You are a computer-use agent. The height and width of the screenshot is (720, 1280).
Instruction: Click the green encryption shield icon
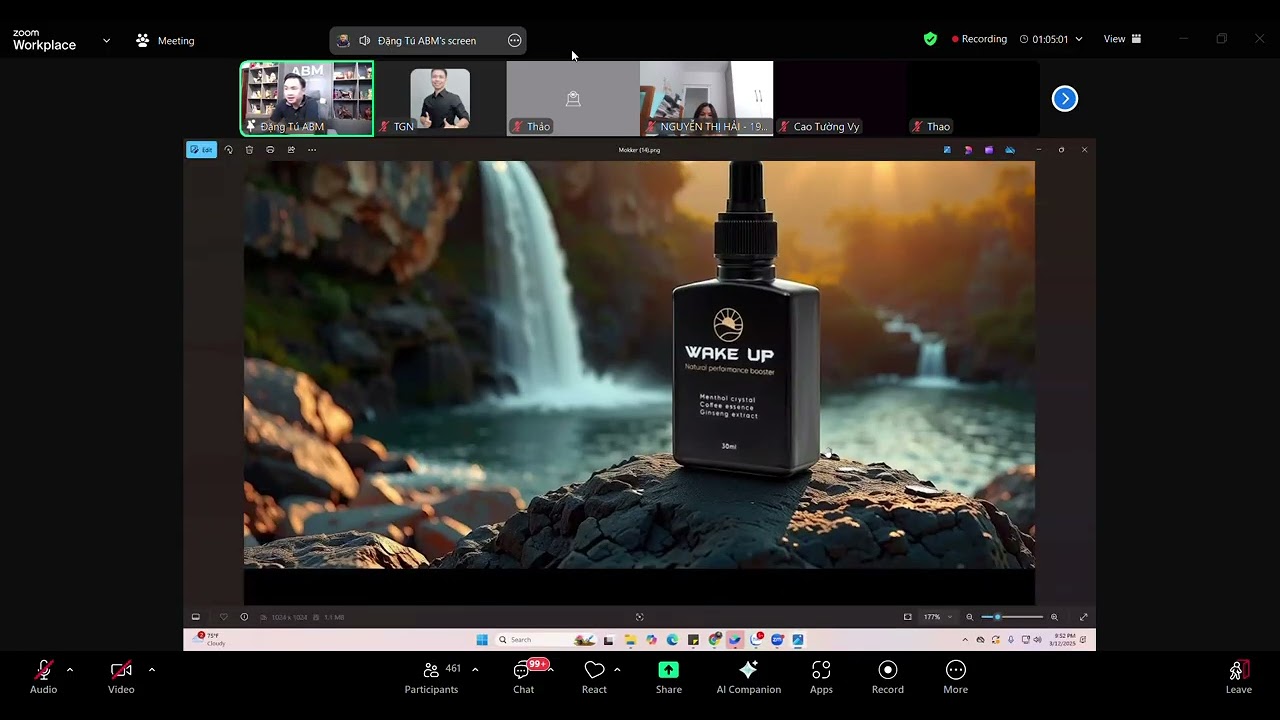pos(930,39)
